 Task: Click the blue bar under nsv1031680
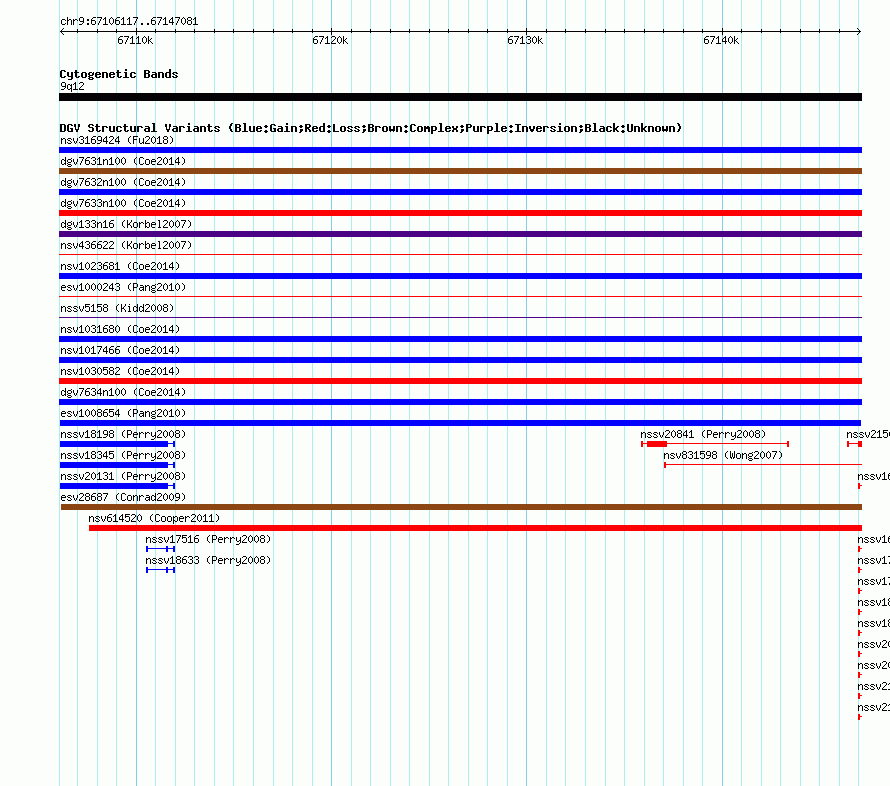460,339
